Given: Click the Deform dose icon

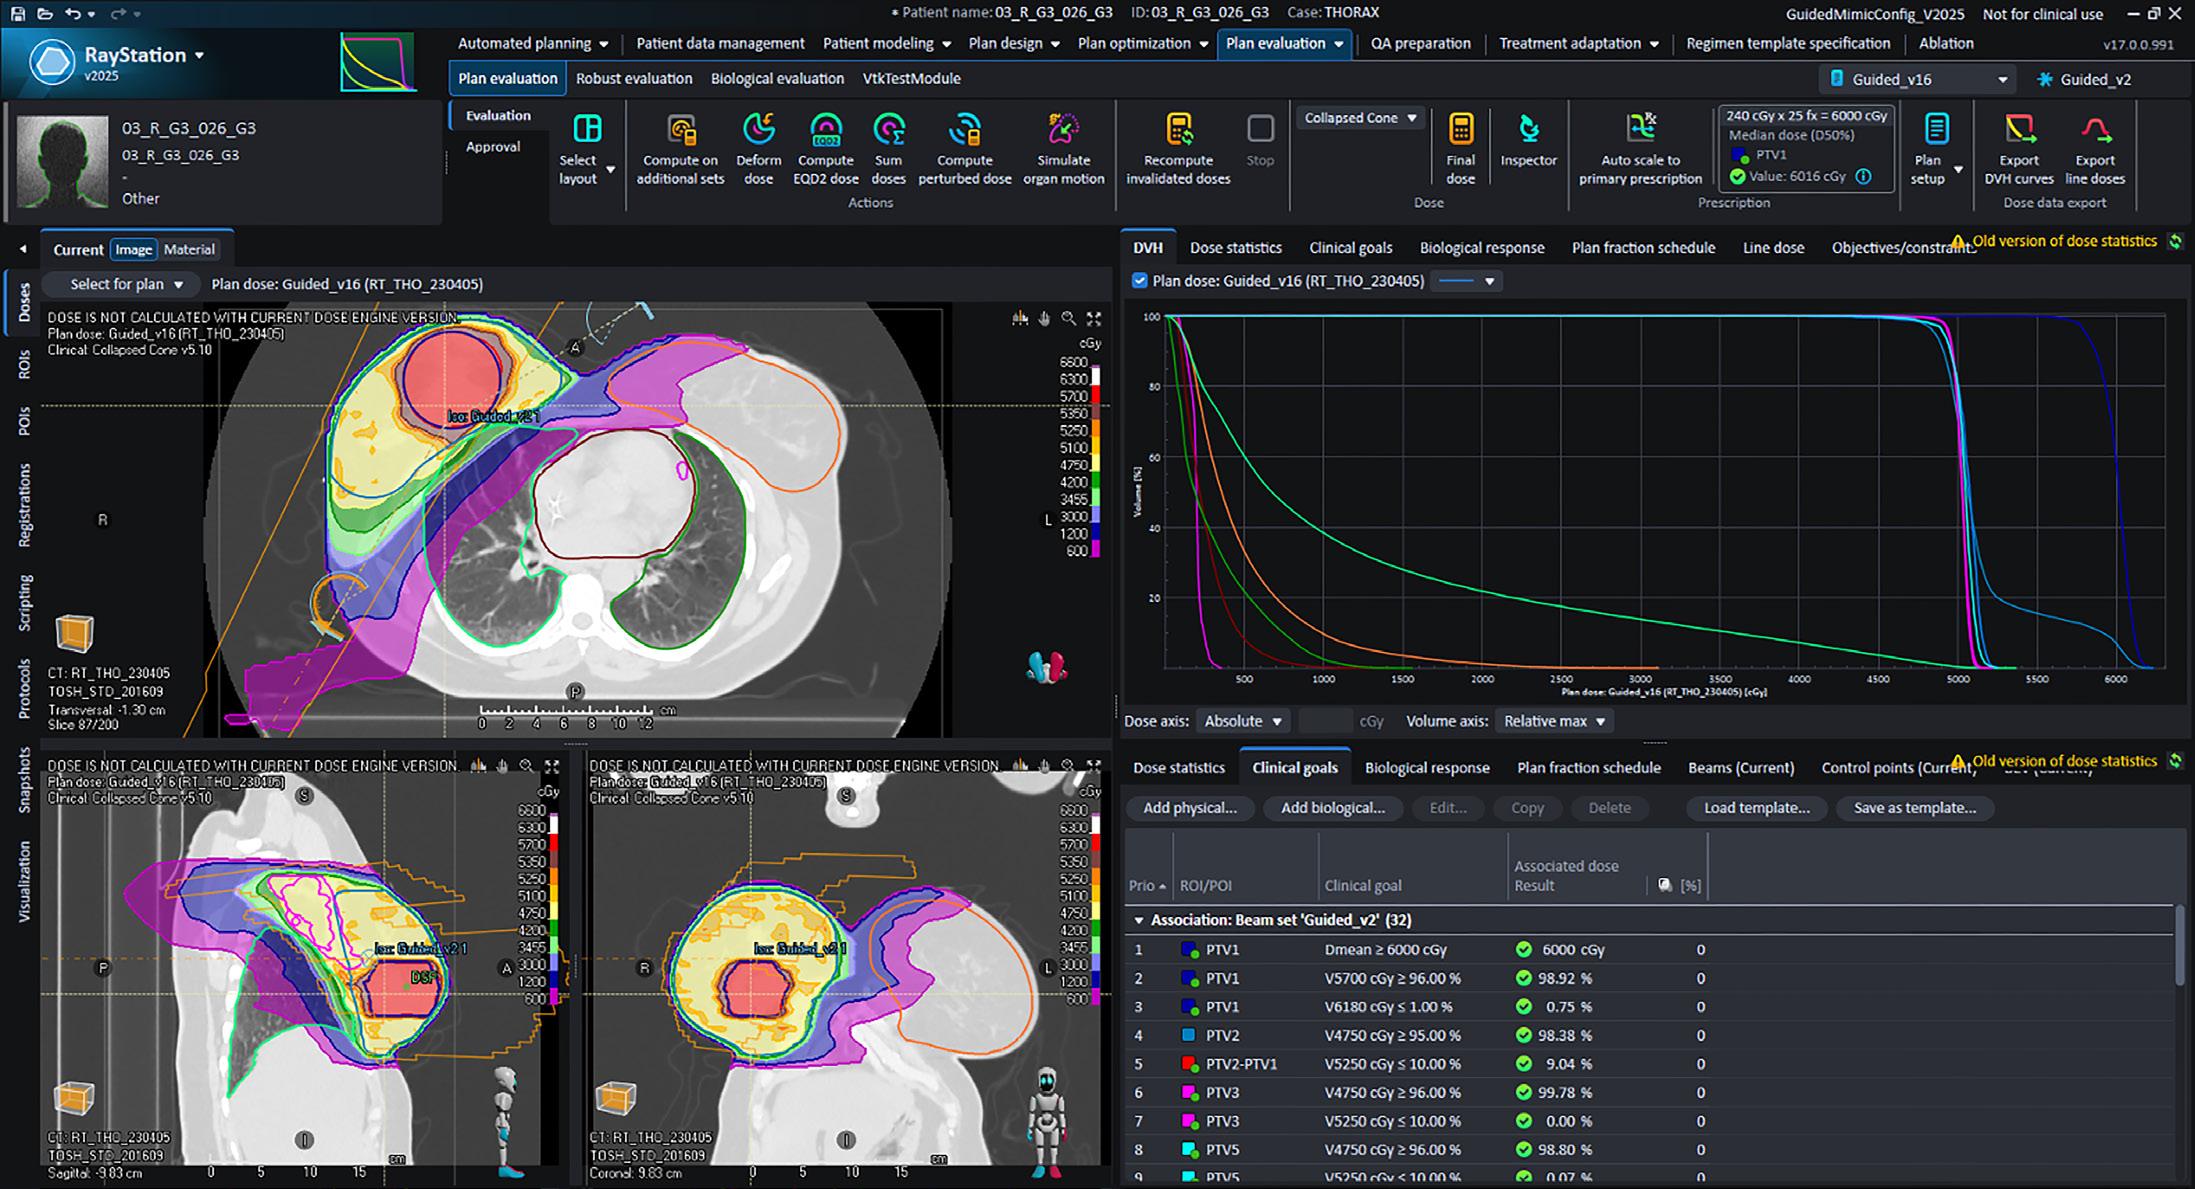Looking at the screenshot, I should point(758,131).
